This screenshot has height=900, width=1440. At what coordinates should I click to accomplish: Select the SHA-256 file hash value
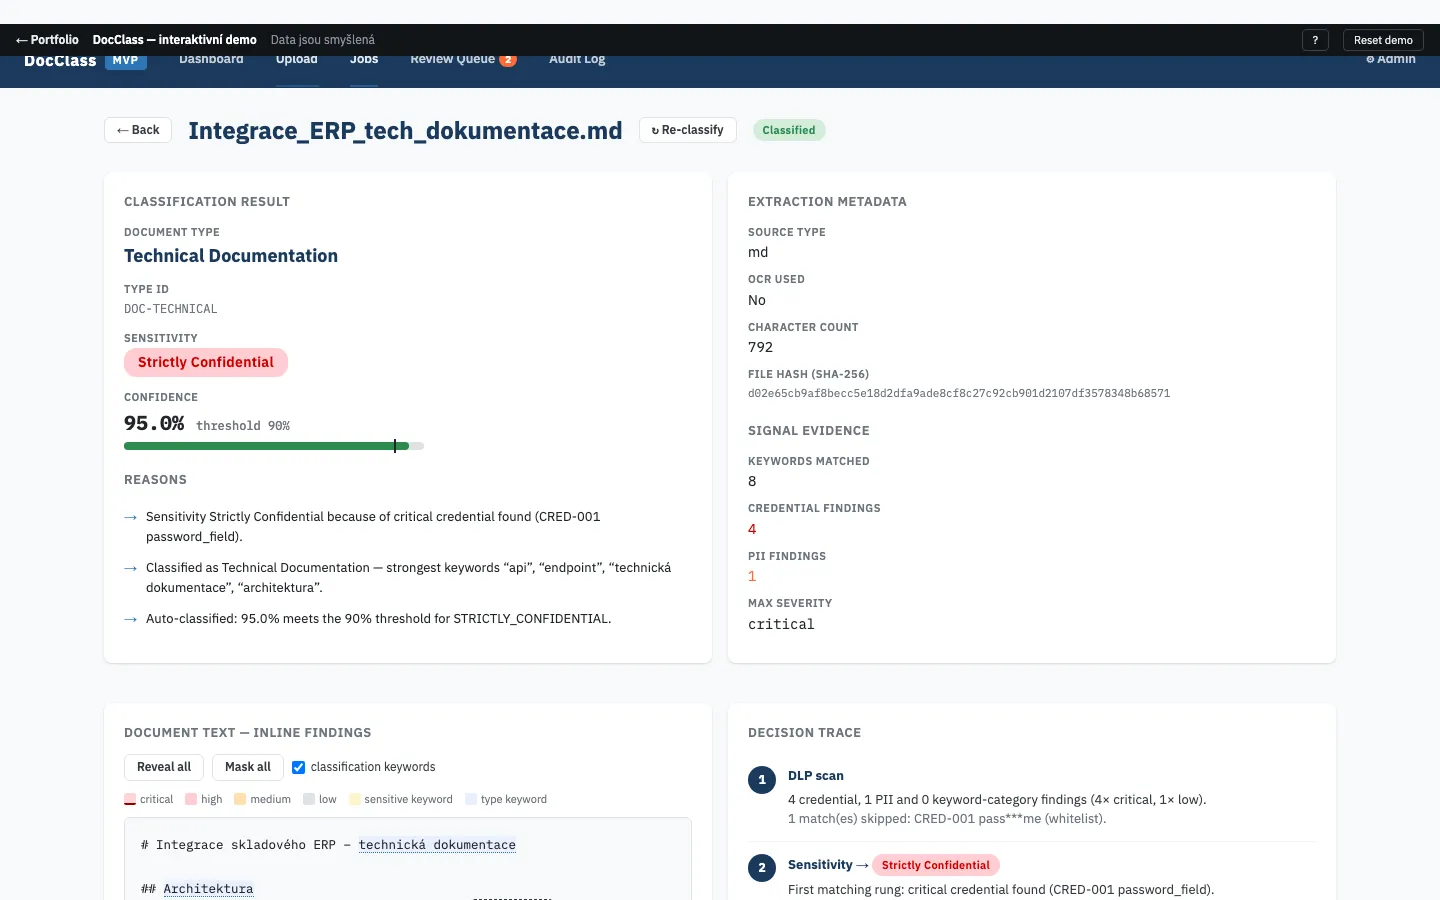click(959, 393)
